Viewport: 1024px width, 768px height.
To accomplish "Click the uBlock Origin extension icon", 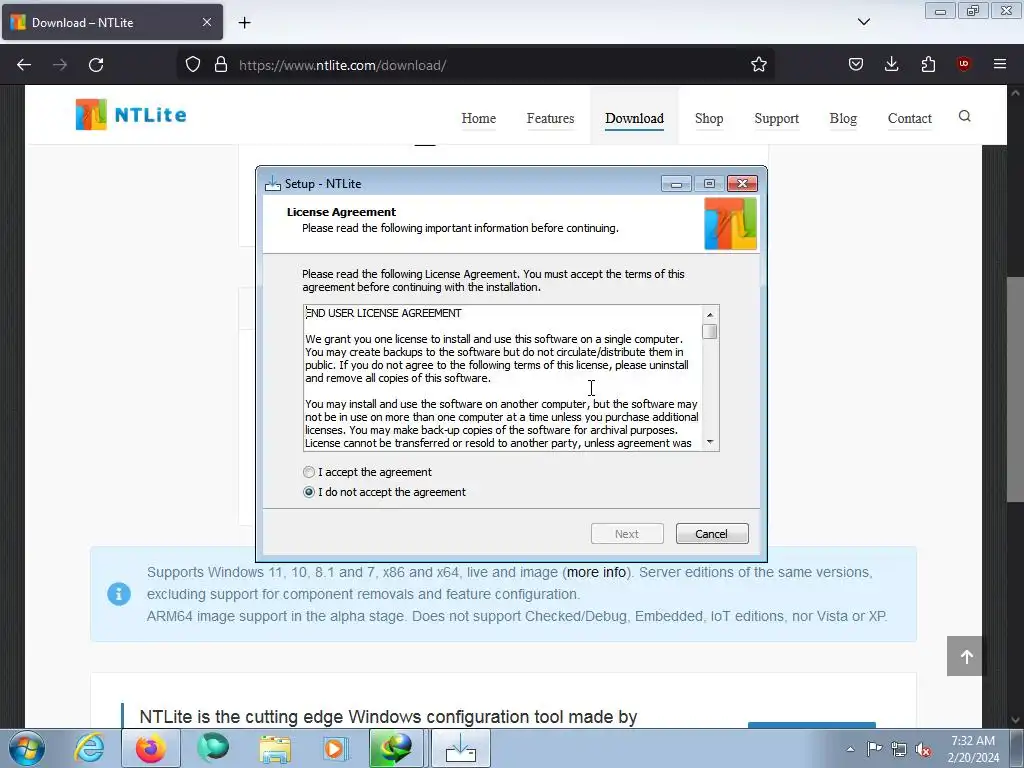I will [x=963, y=65].
